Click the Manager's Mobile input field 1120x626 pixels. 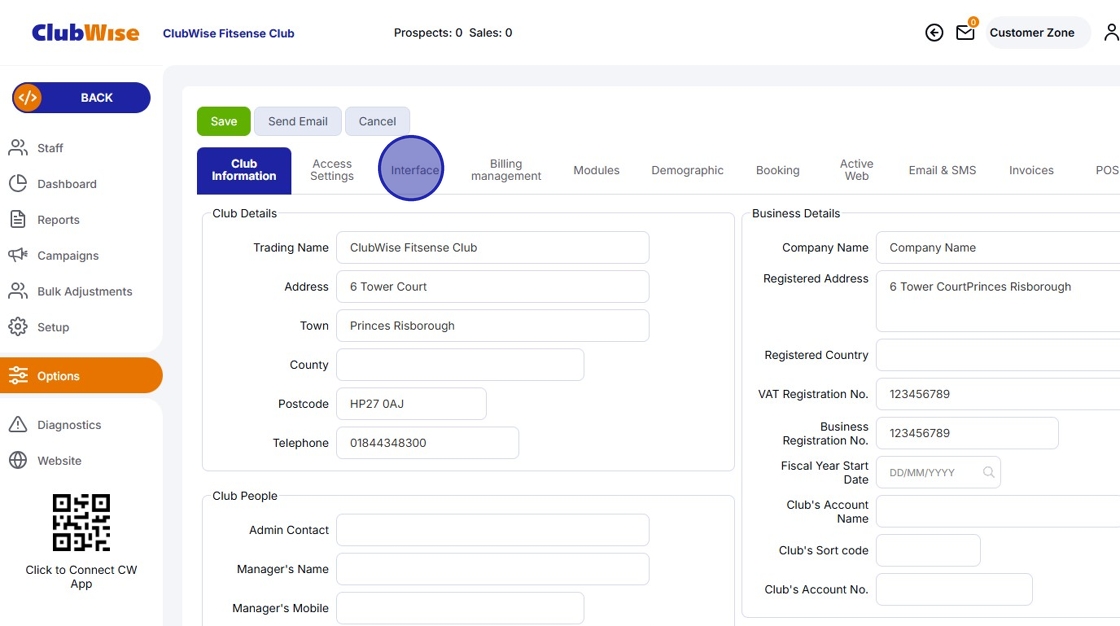(x=460, y=608)
